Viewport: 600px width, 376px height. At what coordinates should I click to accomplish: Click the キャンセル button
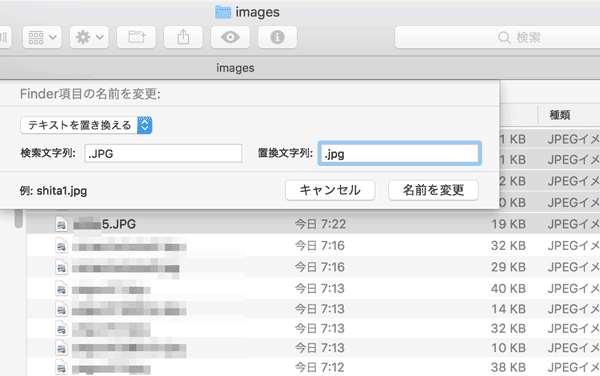click(x=330, y=190)
